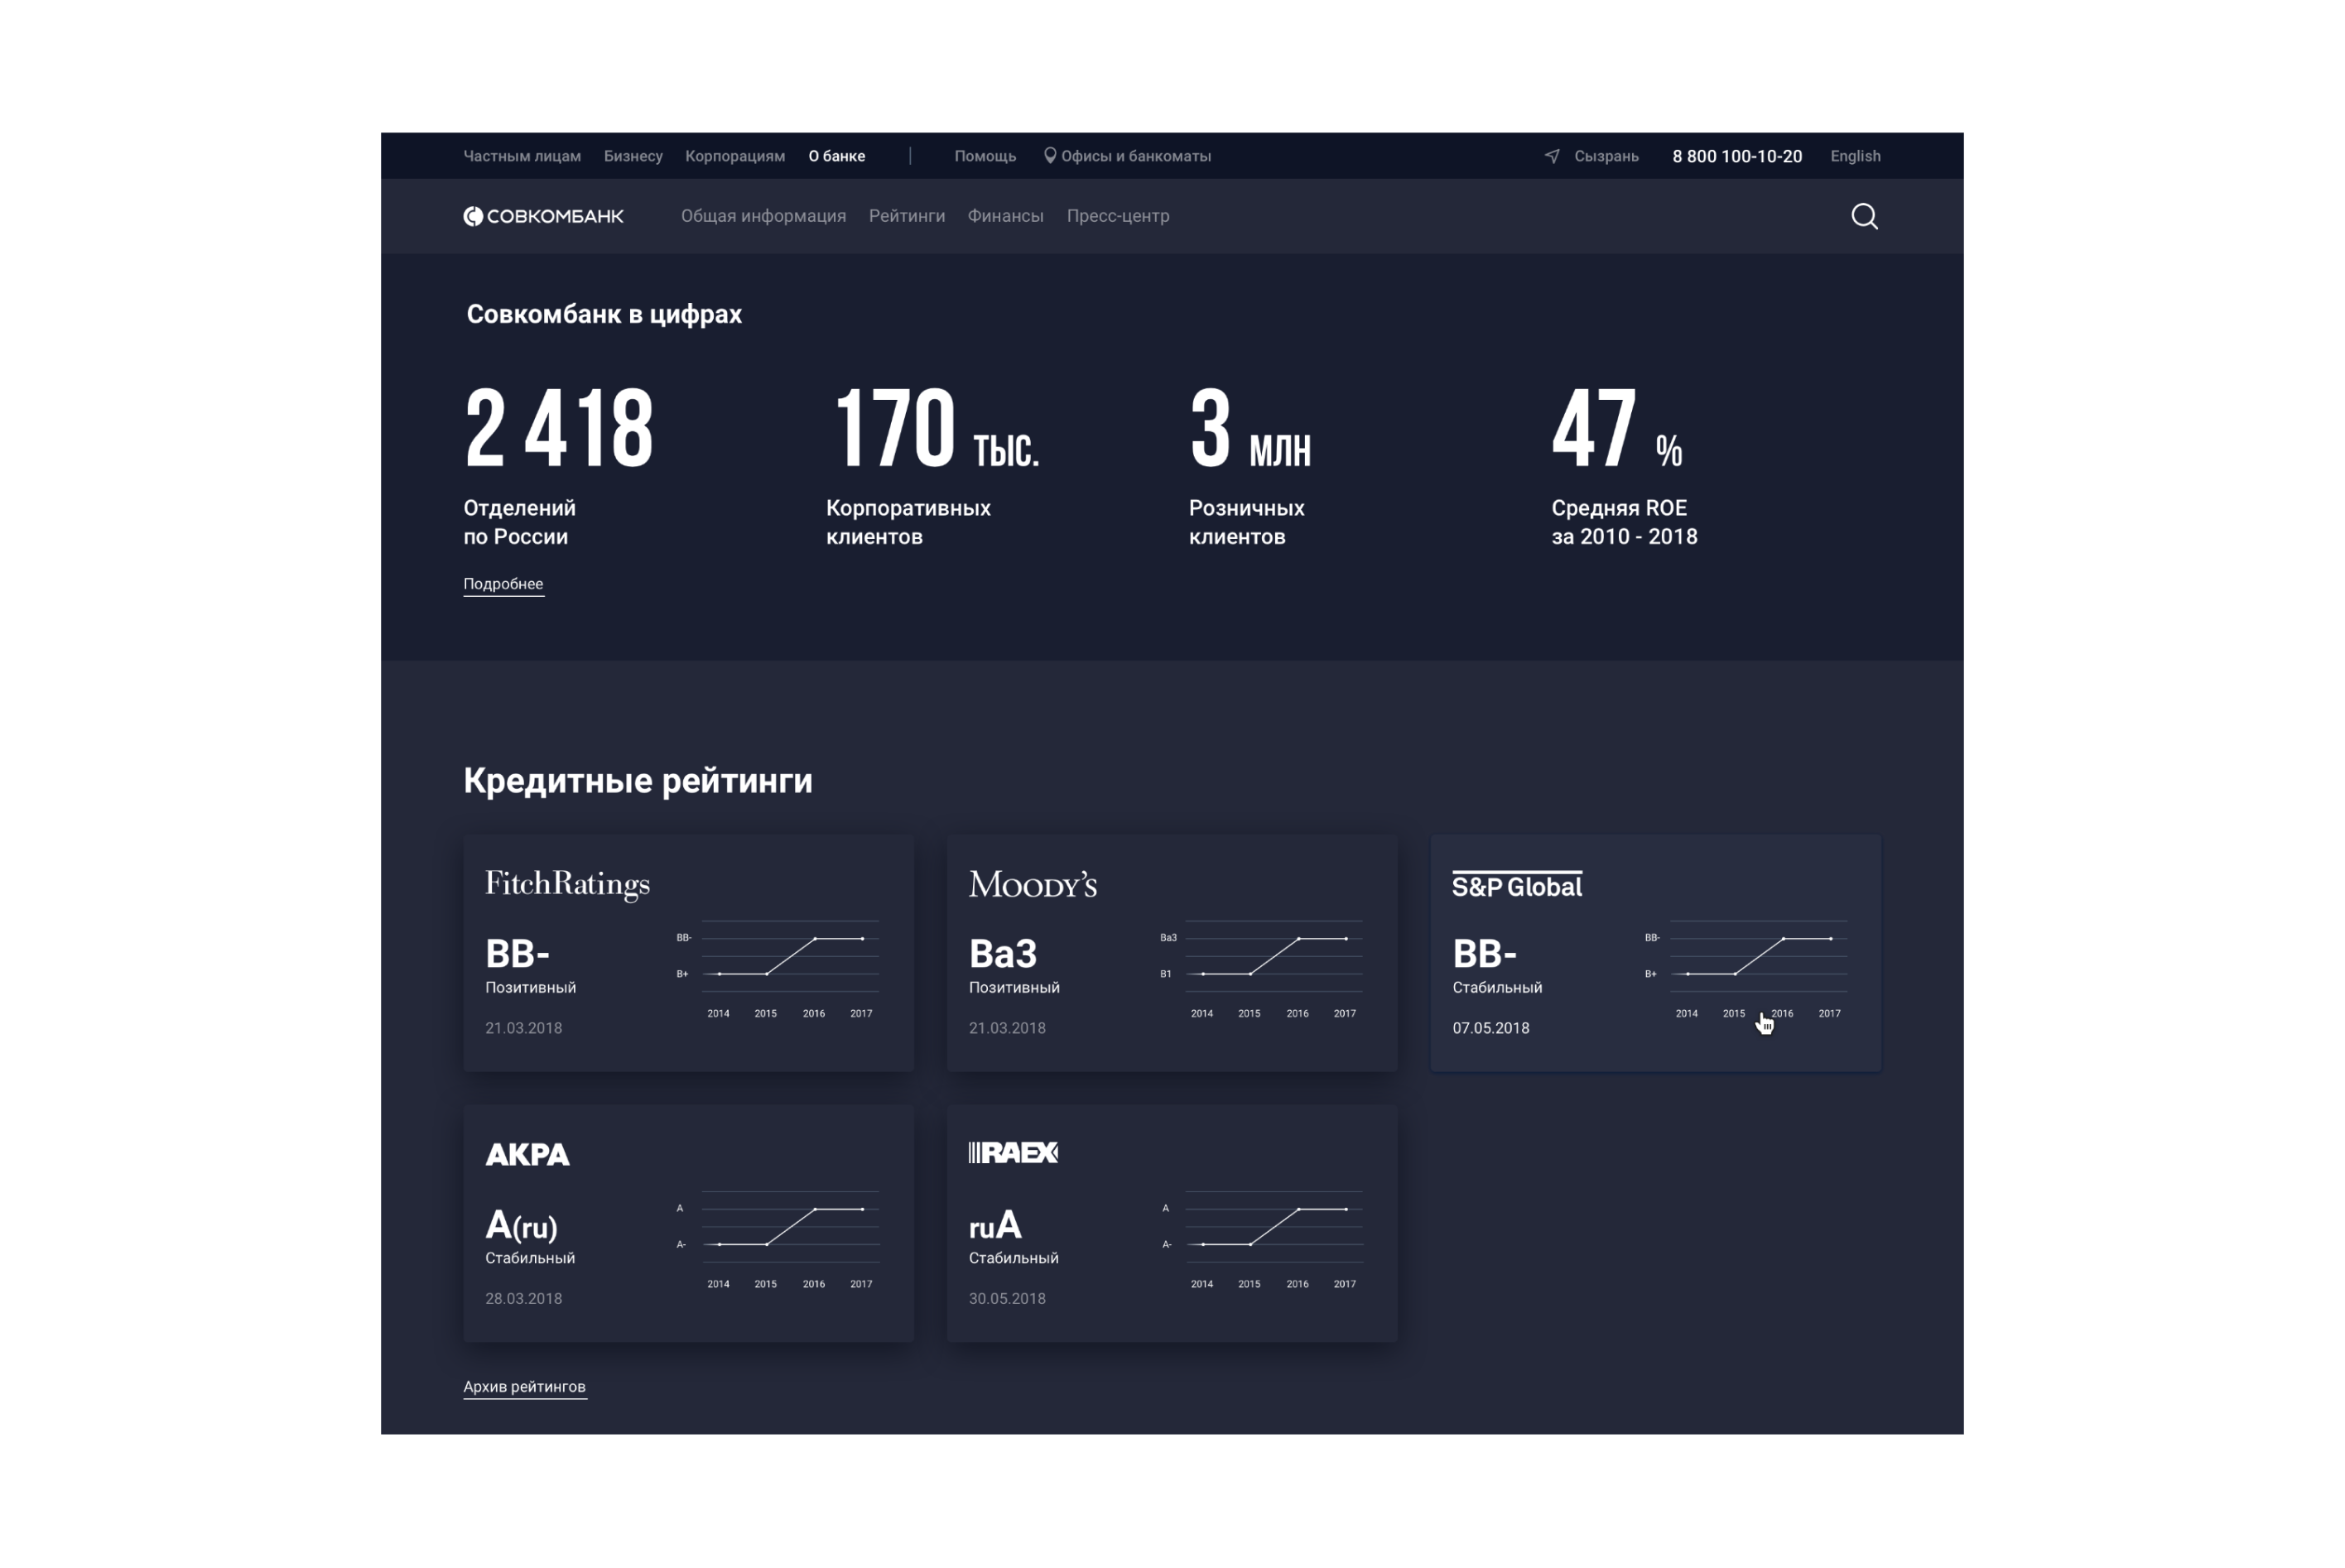Screen dimensions: 2345x1568
Task: Open Офисы и банкоматы
Action: tap(1136, 156)
